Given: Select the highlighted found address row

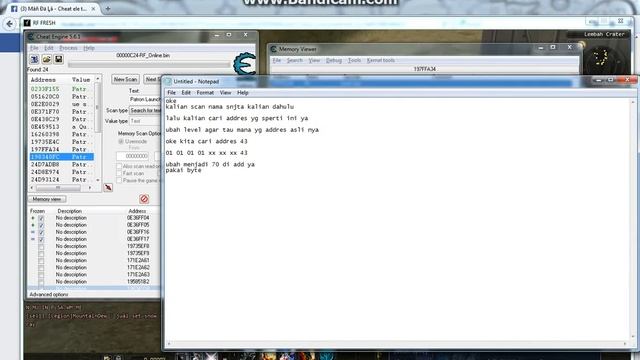Looking at the screenshot, I should click(x=61, y=157).
